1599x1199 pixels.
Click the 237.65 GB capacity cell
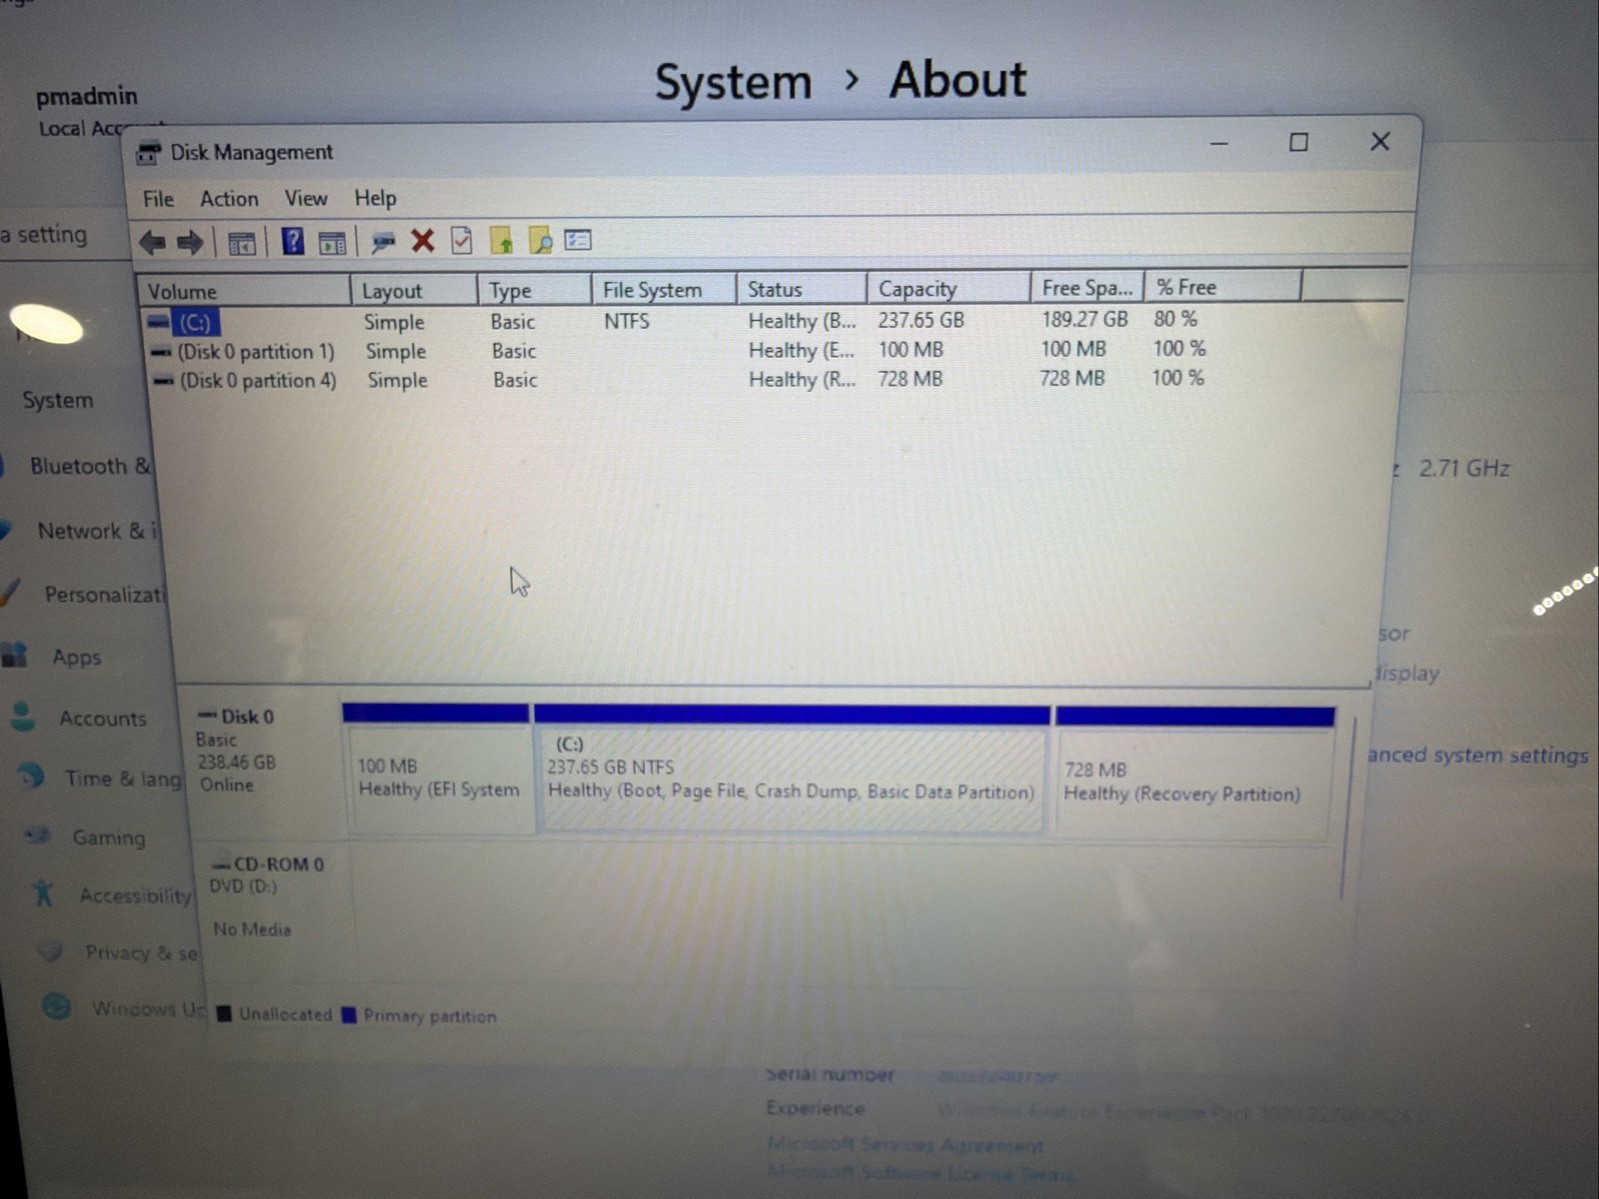coord(921,320)
